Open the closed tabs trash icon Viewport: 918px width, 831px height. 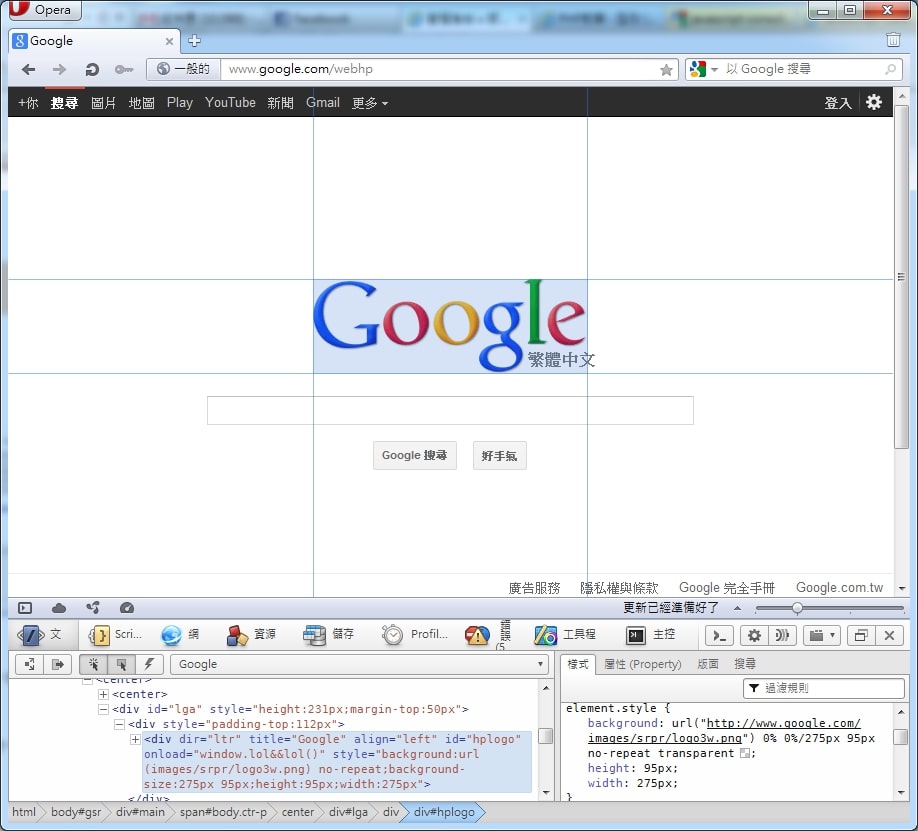[x=893, y=39]
